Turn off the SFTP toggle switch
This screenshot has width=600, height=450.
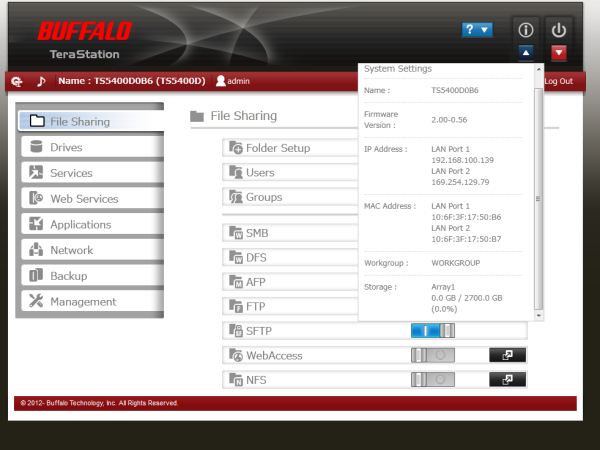coord(432,330)
